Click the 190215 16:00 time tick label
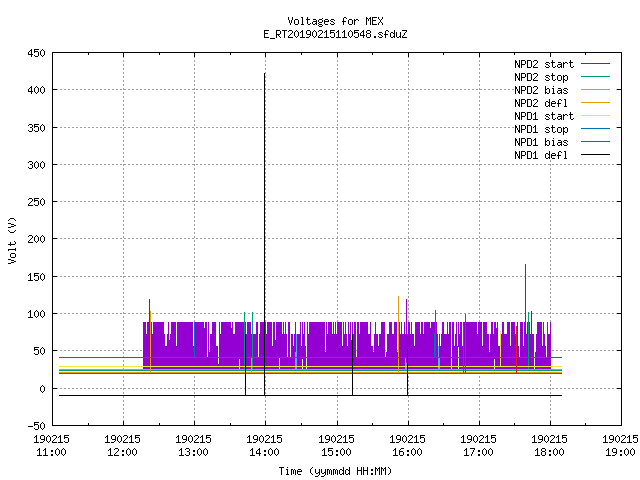 [x=407, y=445]
